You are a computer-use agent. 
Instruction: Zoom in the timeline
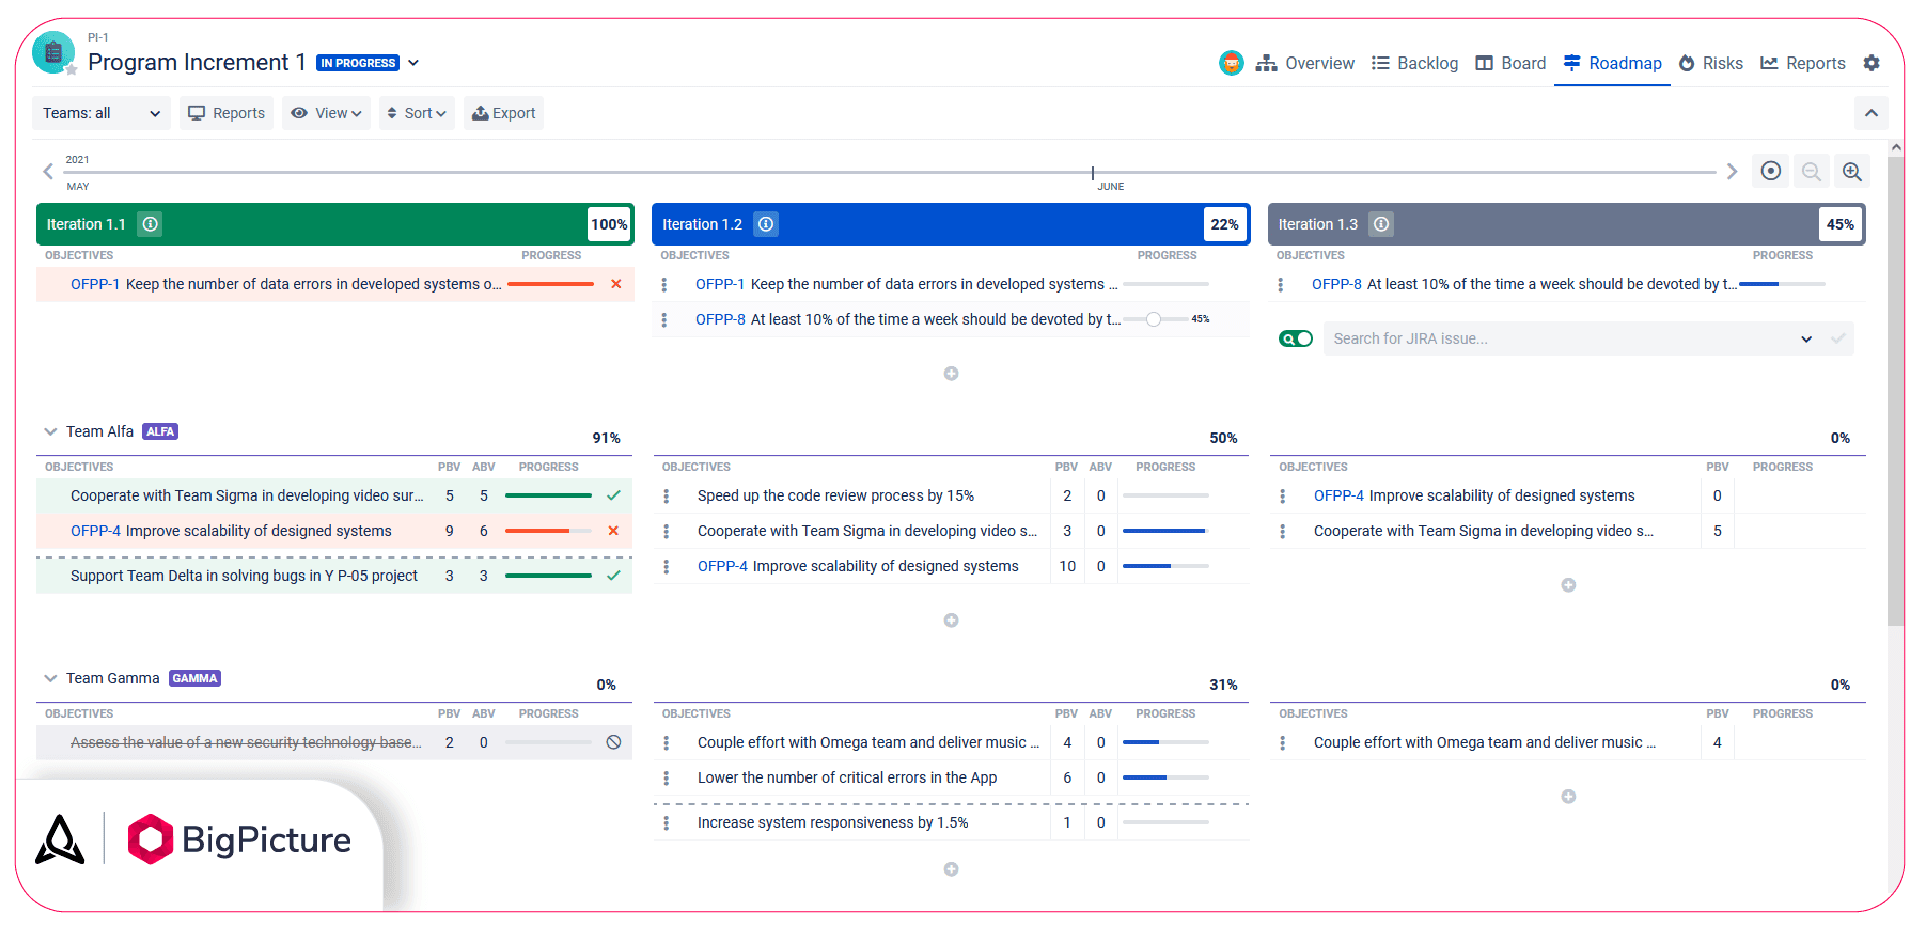tap(1852, 171)
